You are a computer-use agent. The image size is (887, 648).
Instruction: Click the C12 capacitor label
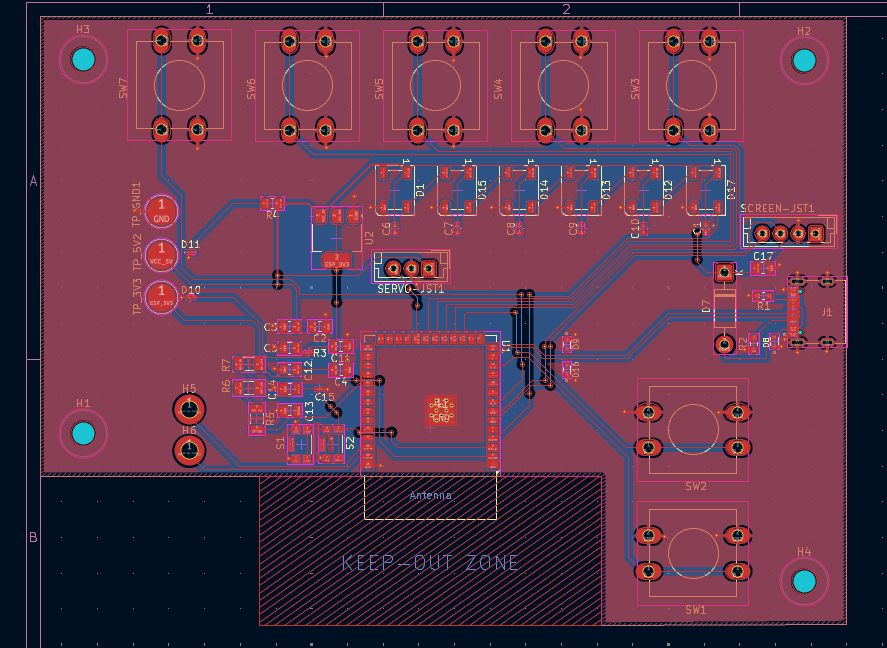coord(308,370)
